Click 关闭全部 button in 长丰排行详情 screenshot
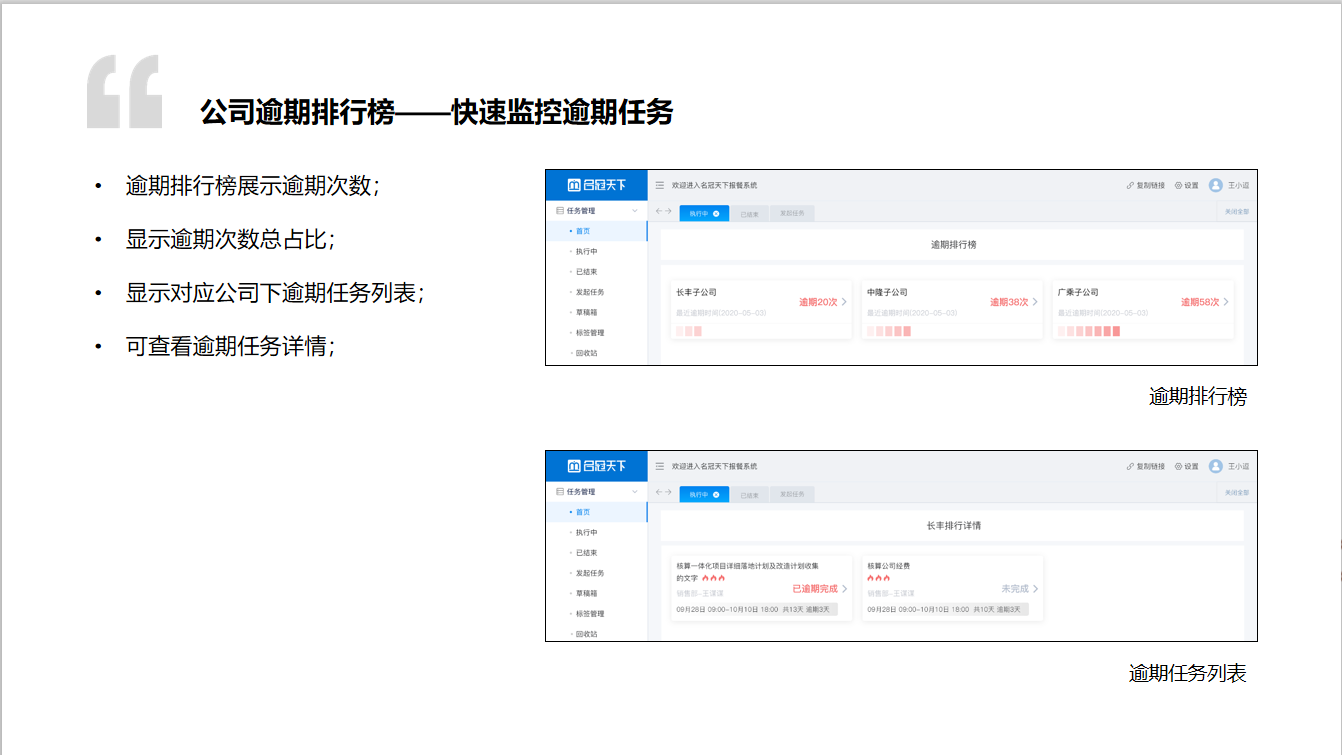Screen dimensions: 1342x755 1237,493
